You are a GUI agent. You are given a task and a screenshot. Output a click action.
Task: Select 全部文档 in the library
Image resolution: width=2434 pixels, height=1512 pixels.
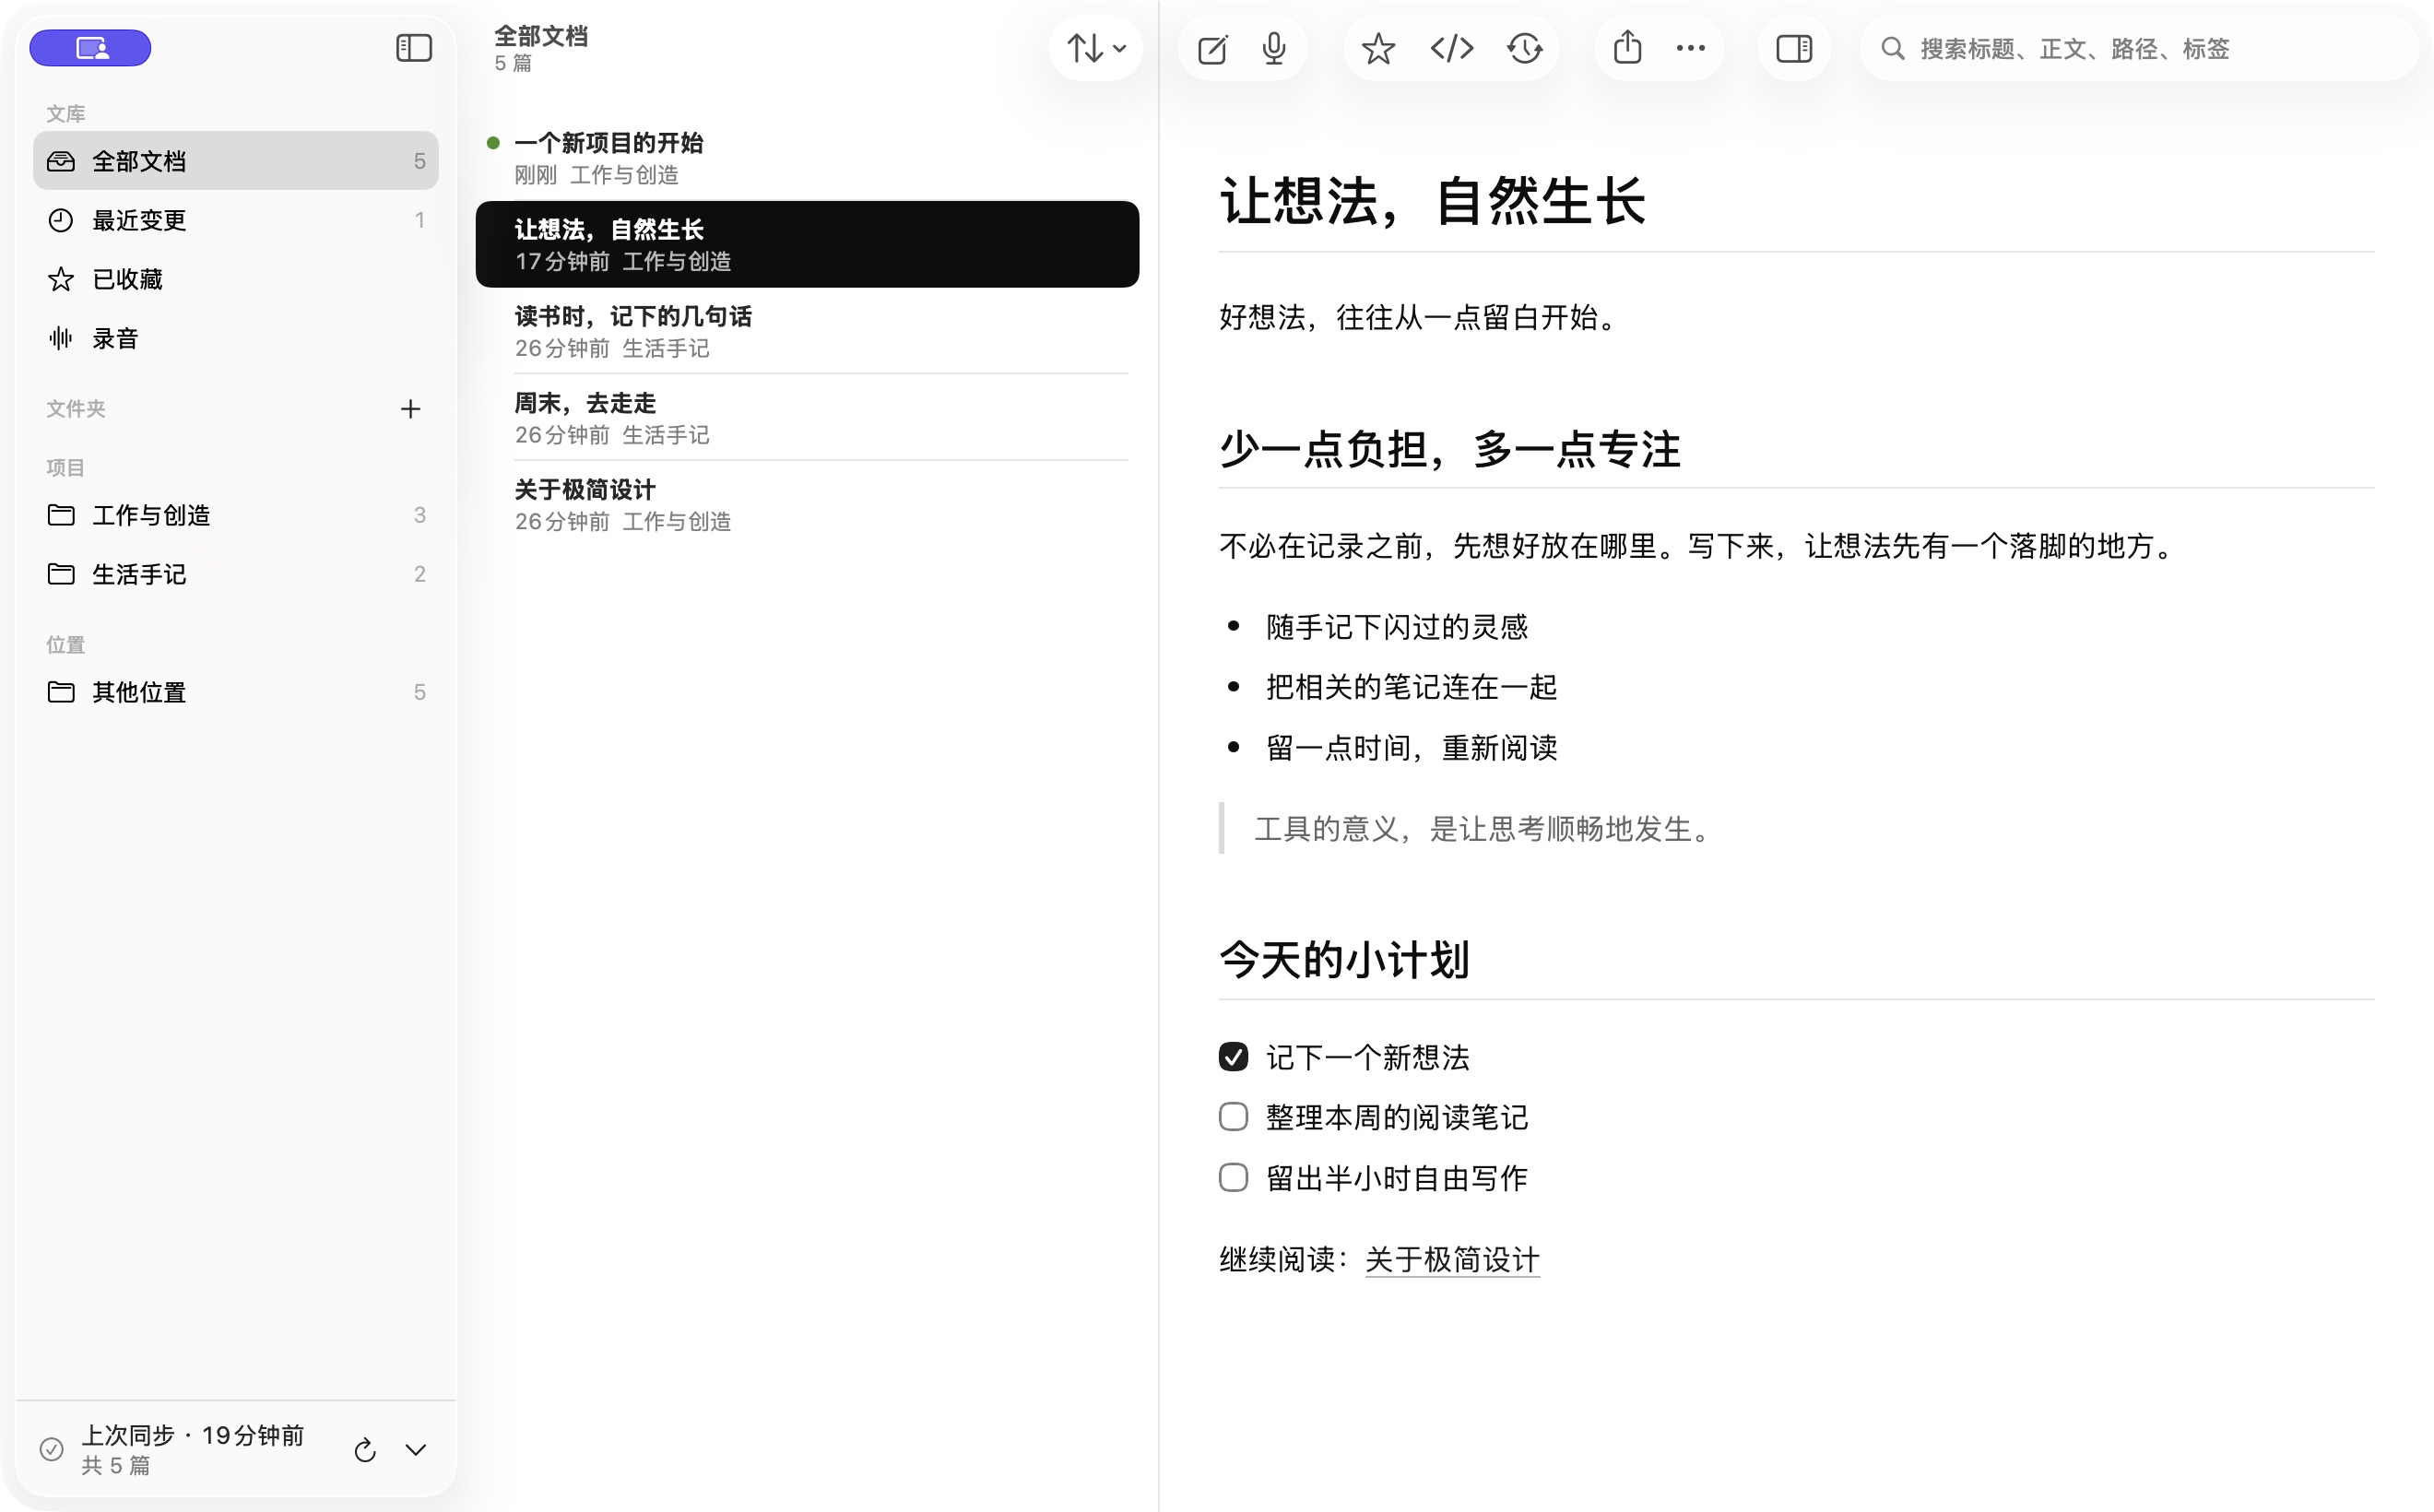click(236, 161)
